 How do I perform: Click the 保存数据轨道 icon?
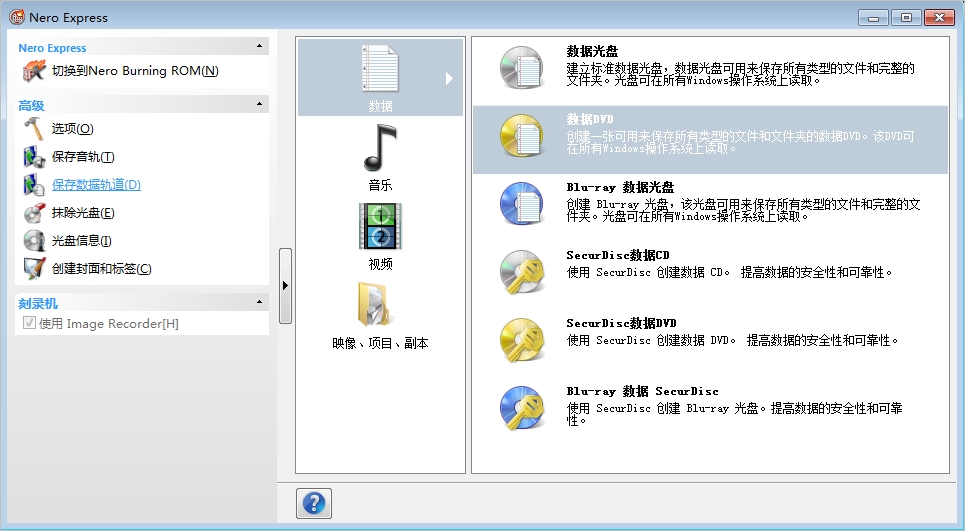point(34,185)
